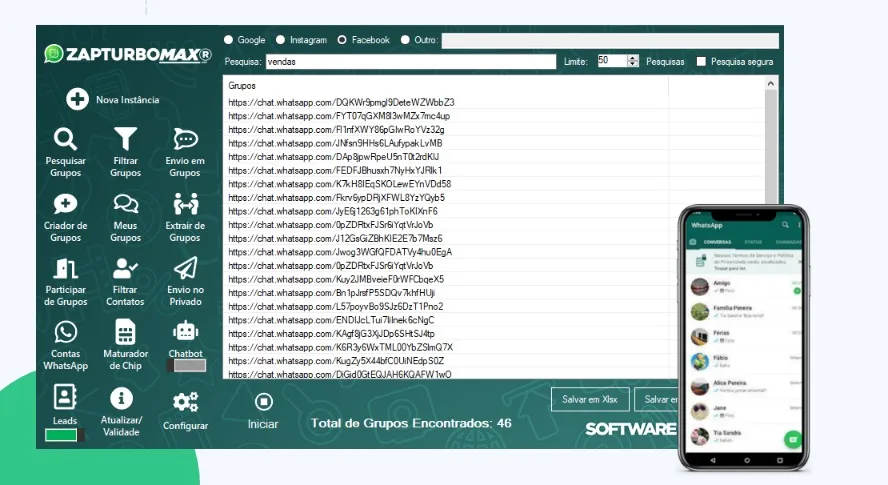
Task: Select the Facebook radio button
Action: tap(342, 40)
